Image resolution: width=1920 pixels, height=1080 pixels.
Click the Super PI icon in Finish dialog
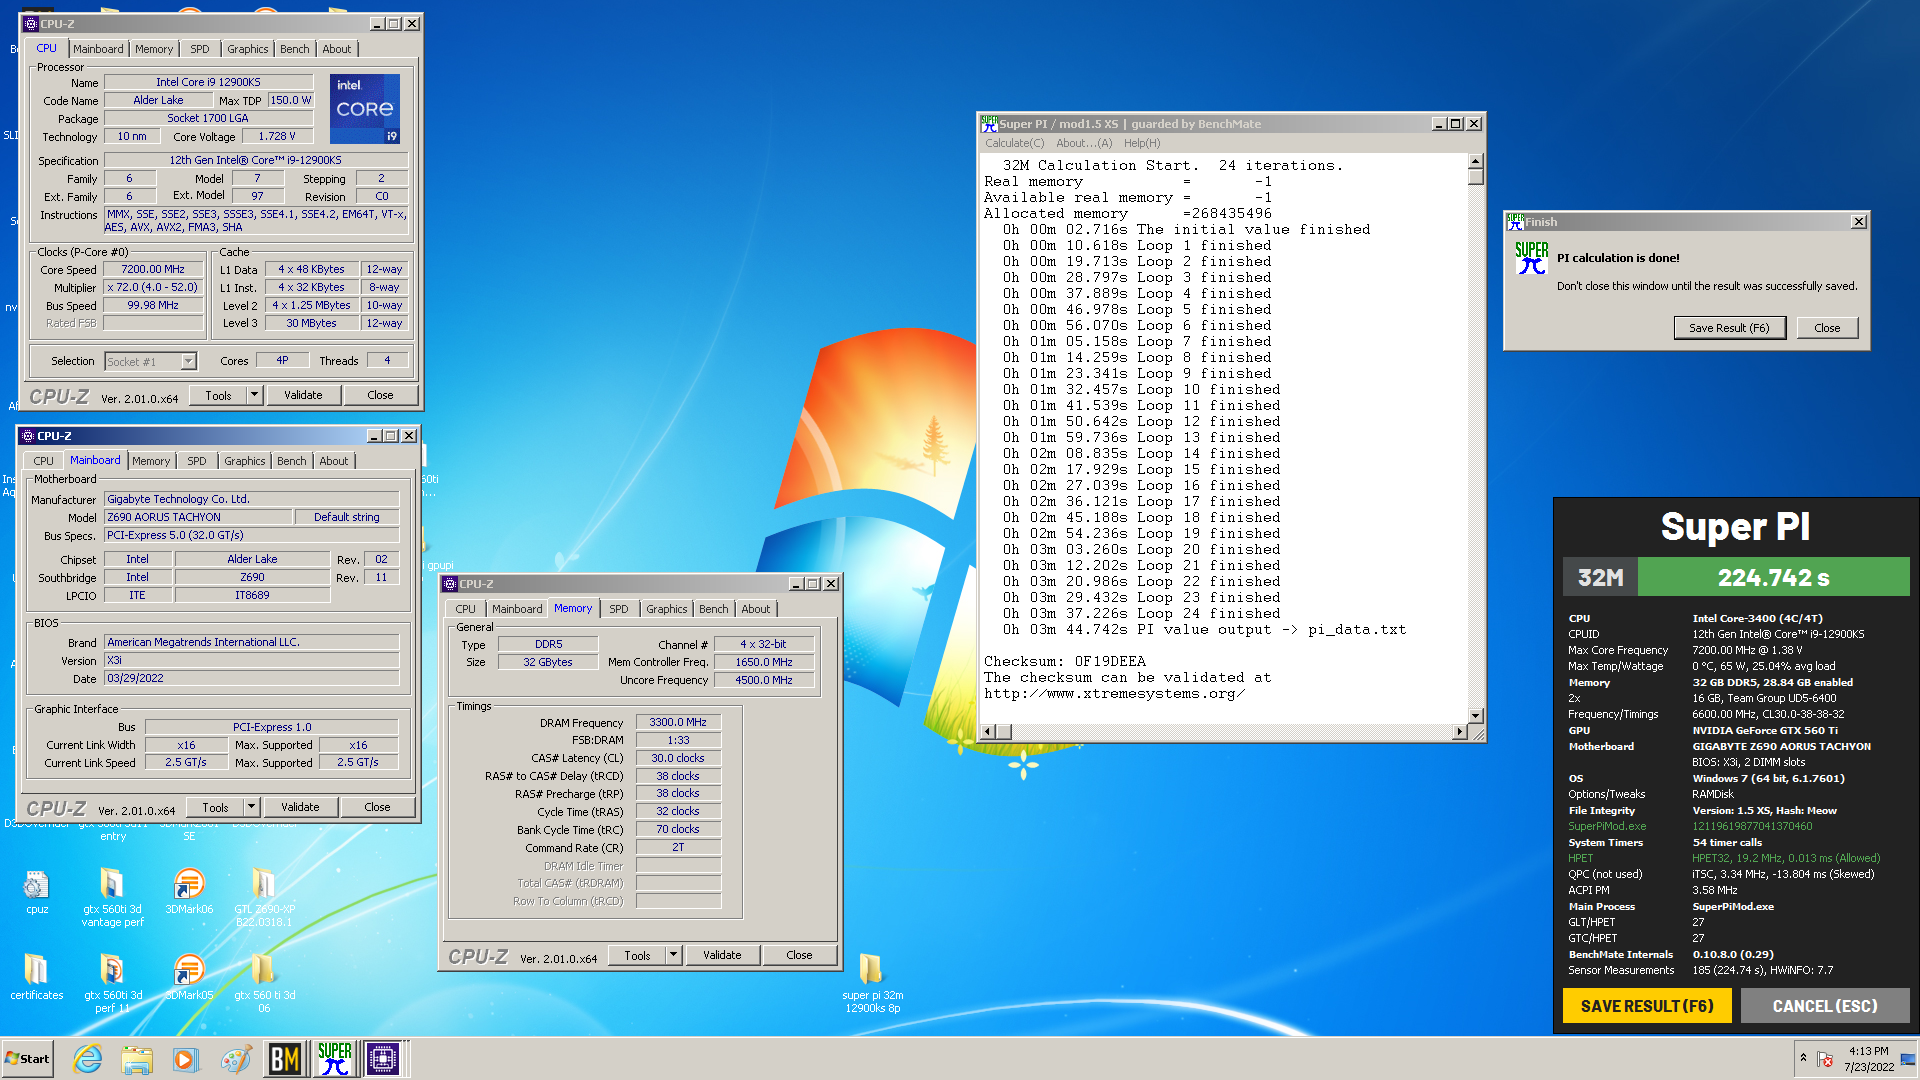(x=1531, y=258)
